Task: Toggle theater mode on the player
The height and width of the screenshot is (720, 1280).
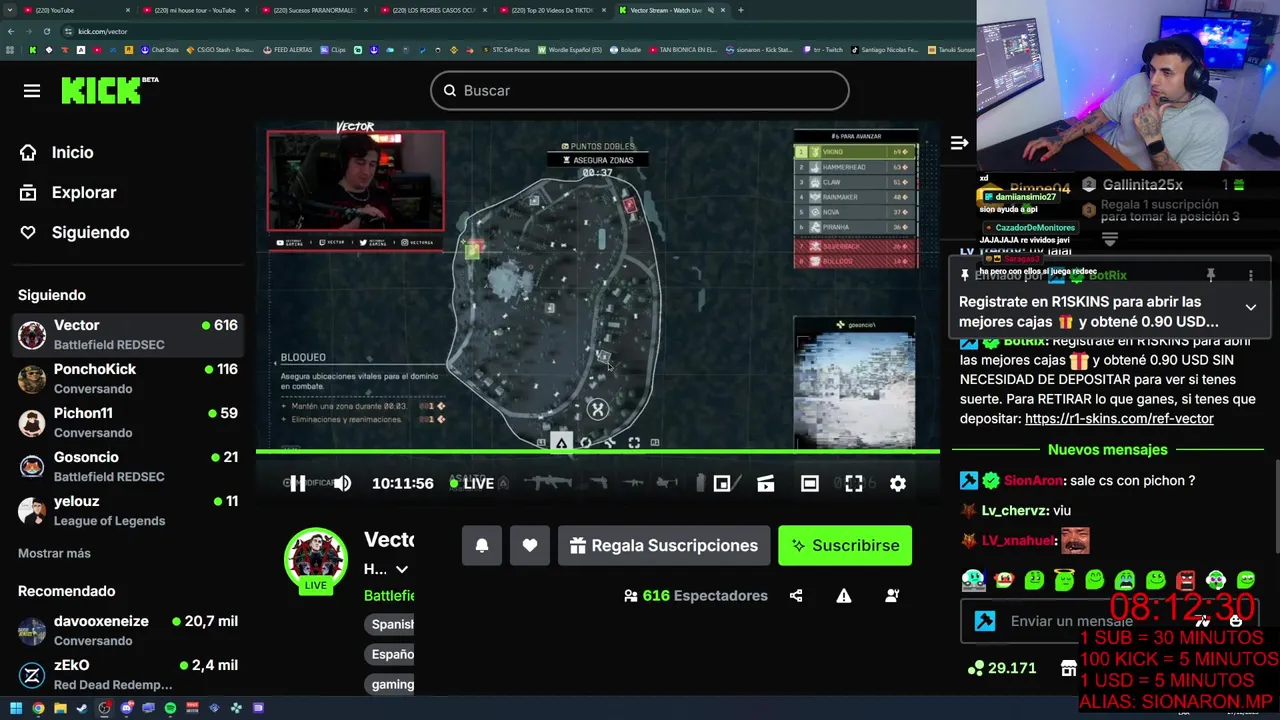Action: click(x=810, y=484)
